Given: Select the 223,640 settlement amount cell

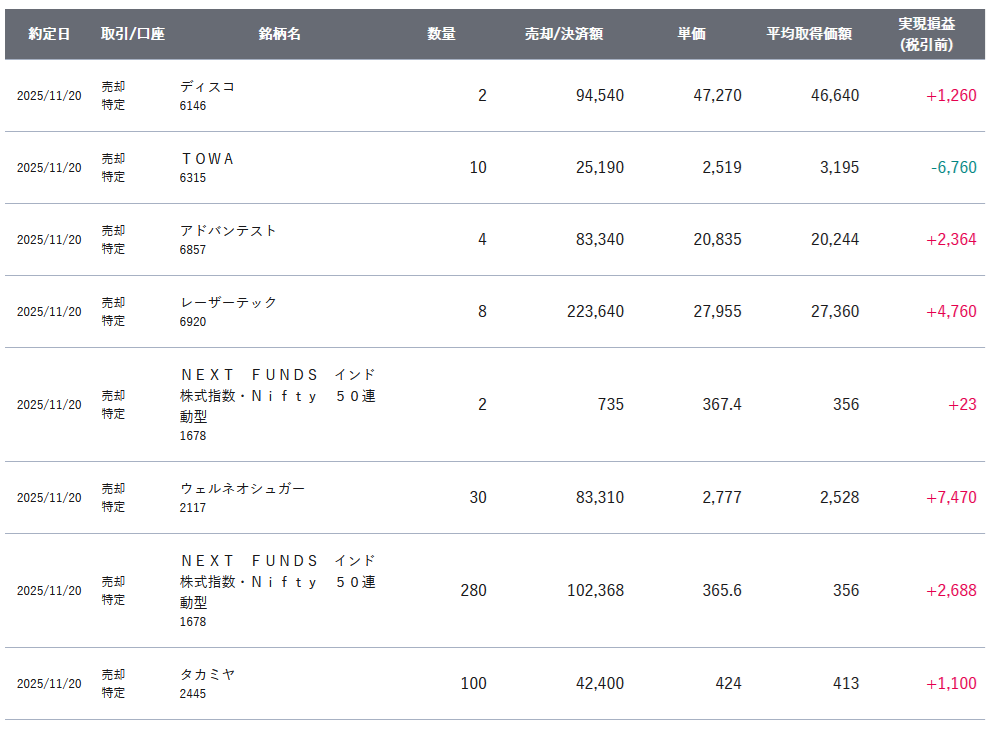Looking at the screenshot, I should click(595, 312).
